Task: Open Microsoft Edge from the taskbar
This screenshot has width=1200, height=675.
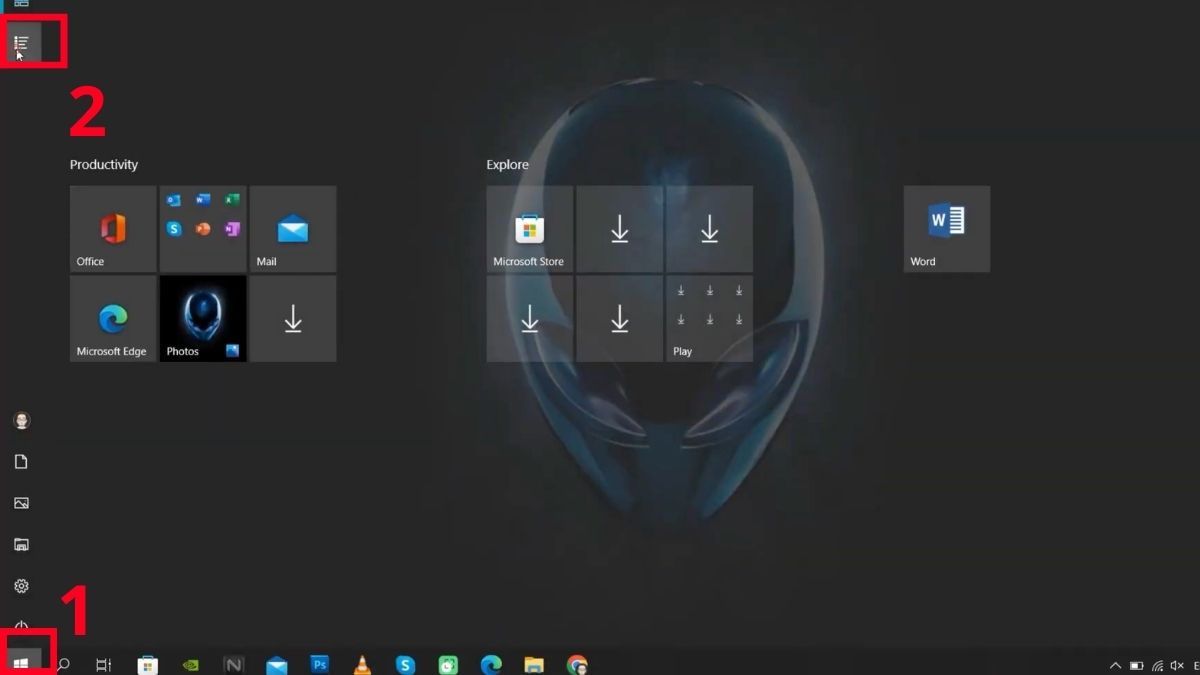Action: click(x=491, y=664)
